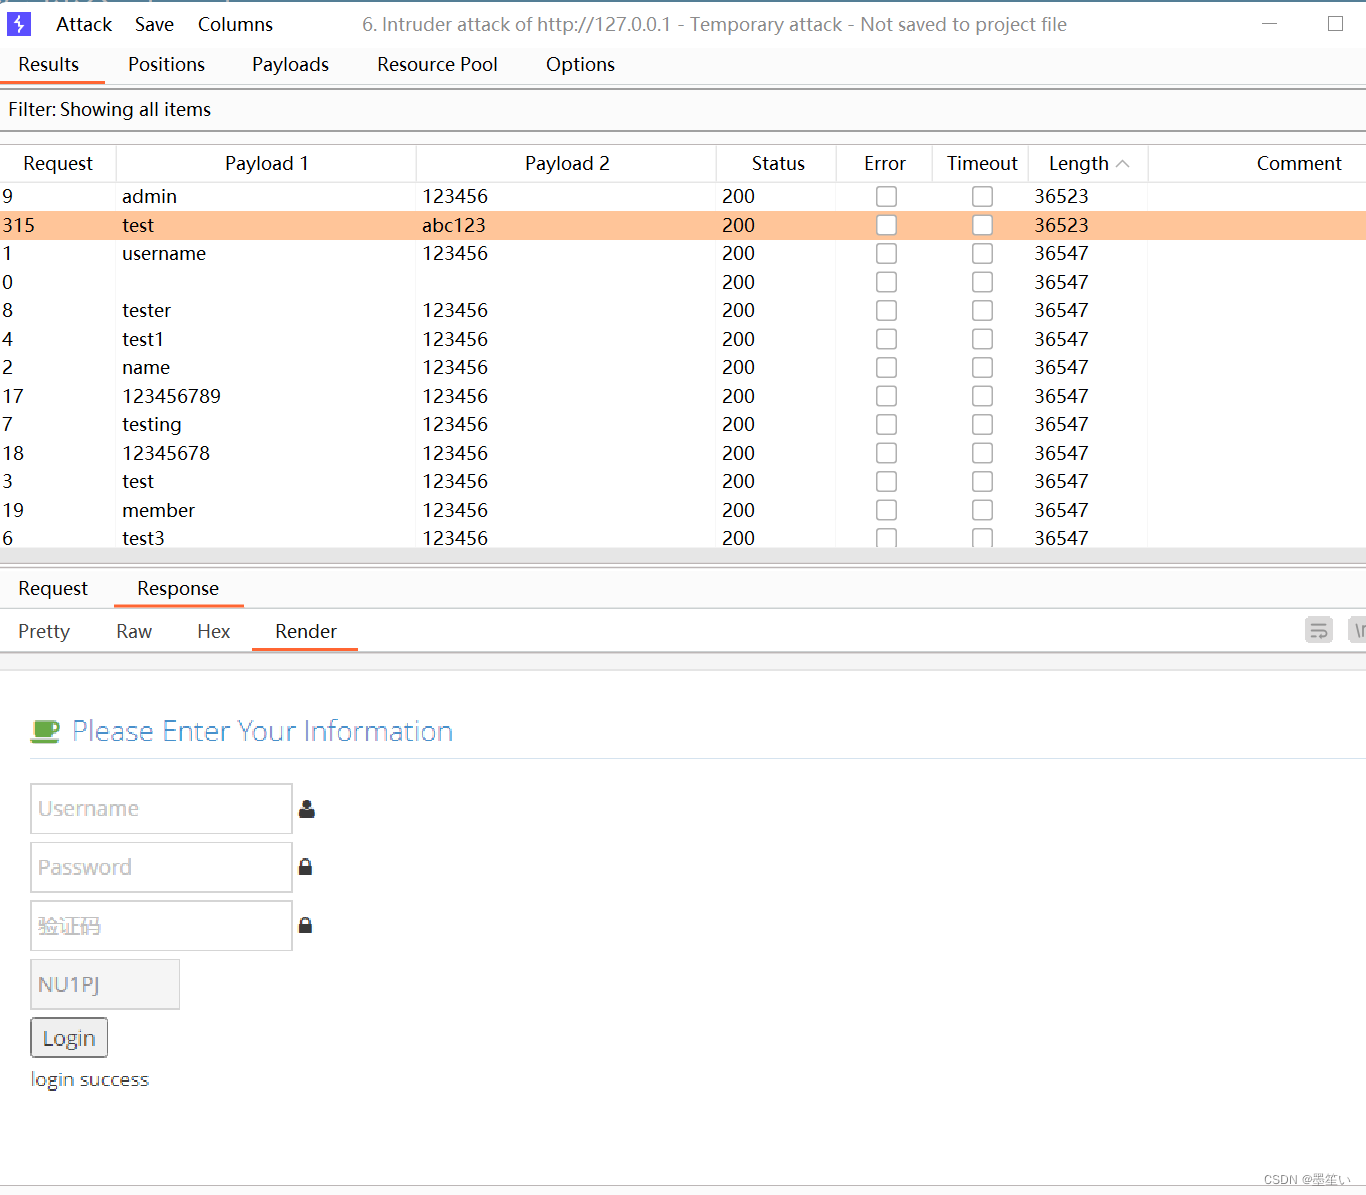Sort by Error column header

(885, 164)
